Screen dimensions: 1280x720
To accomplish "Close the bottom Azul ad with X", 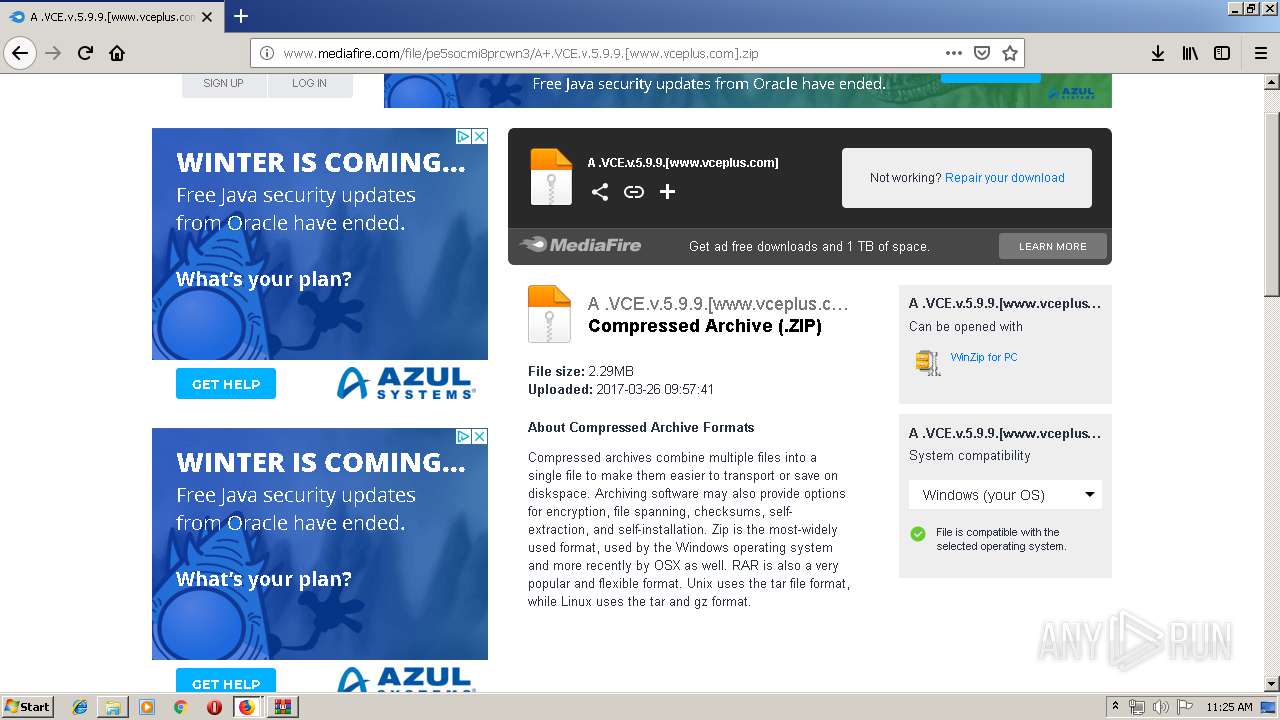I will [x=480, y=436].
